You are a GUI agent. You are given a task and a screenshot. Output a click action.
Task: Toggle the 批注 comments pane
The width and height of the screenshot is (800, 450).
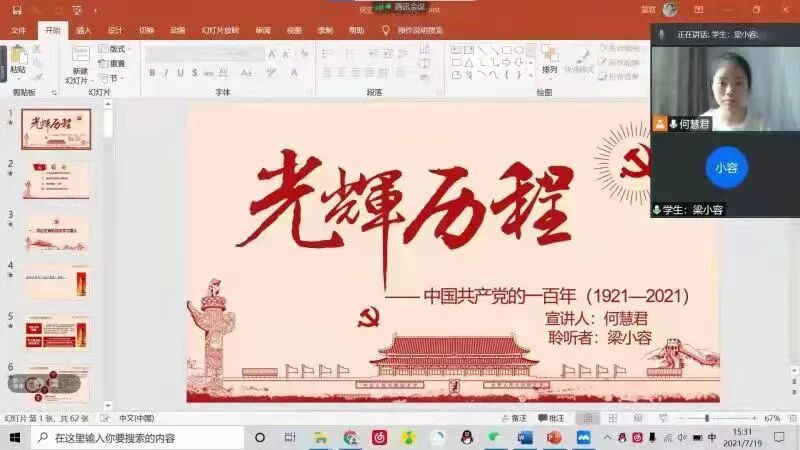[552, 418]
